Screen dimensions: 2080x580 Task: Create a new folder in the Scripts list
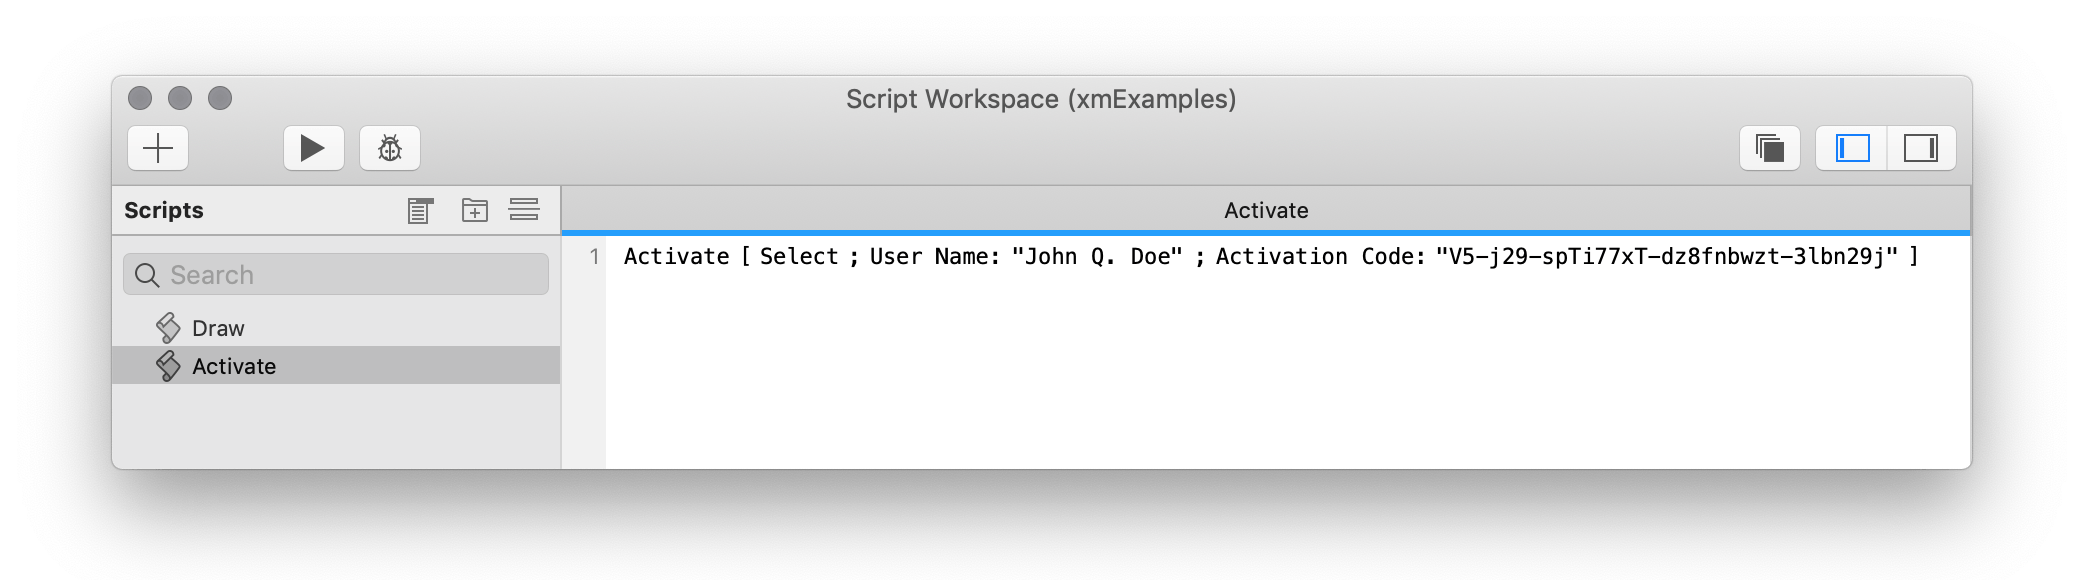pos(474,210)
